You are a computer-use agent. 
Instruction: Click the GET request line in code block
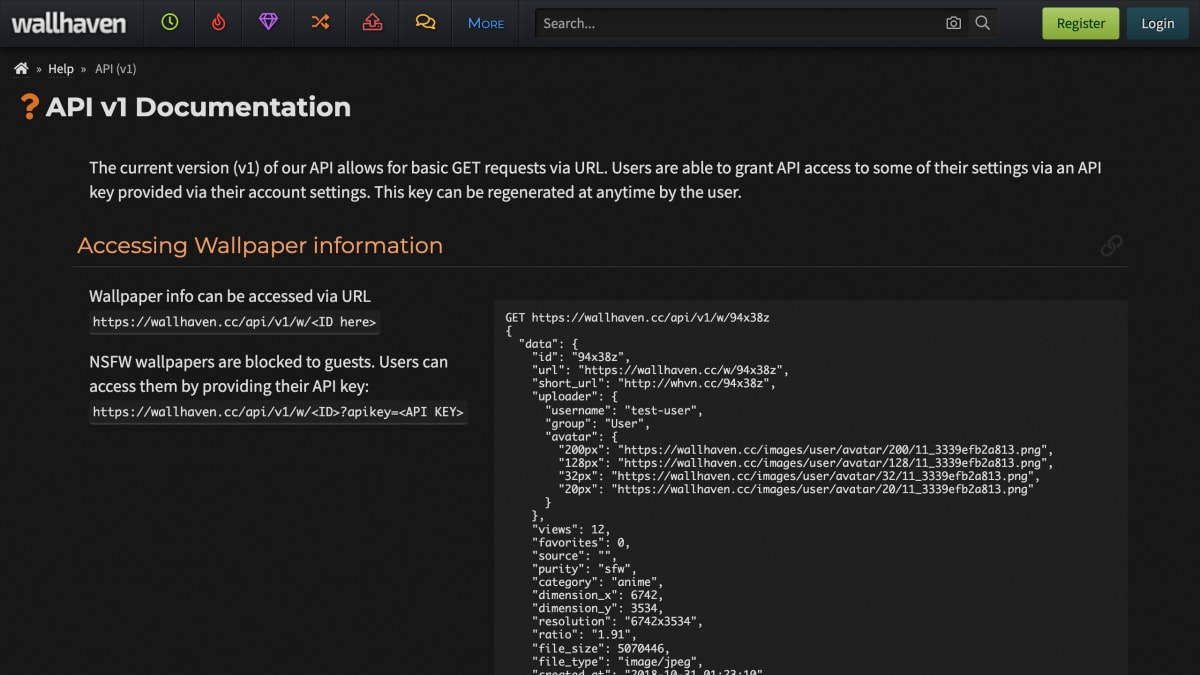pyautogui.click(x=637, y=318)
